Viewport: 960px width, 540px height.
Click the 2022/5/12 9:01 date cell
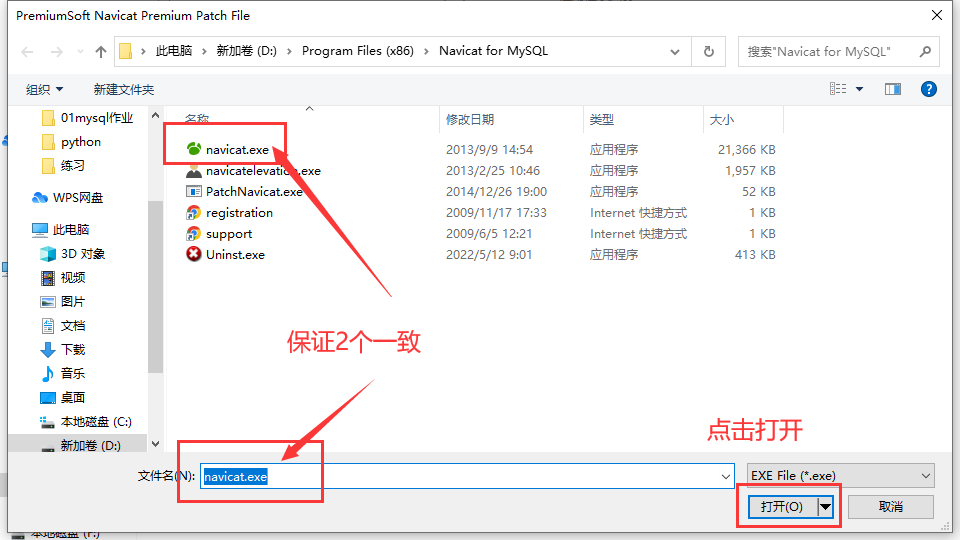pos(489,255)
